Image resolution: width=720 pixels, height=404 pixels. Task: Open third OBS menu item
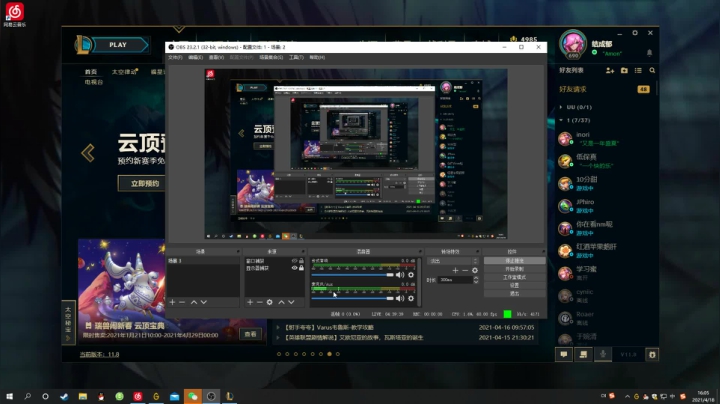(x=216, y=57)
